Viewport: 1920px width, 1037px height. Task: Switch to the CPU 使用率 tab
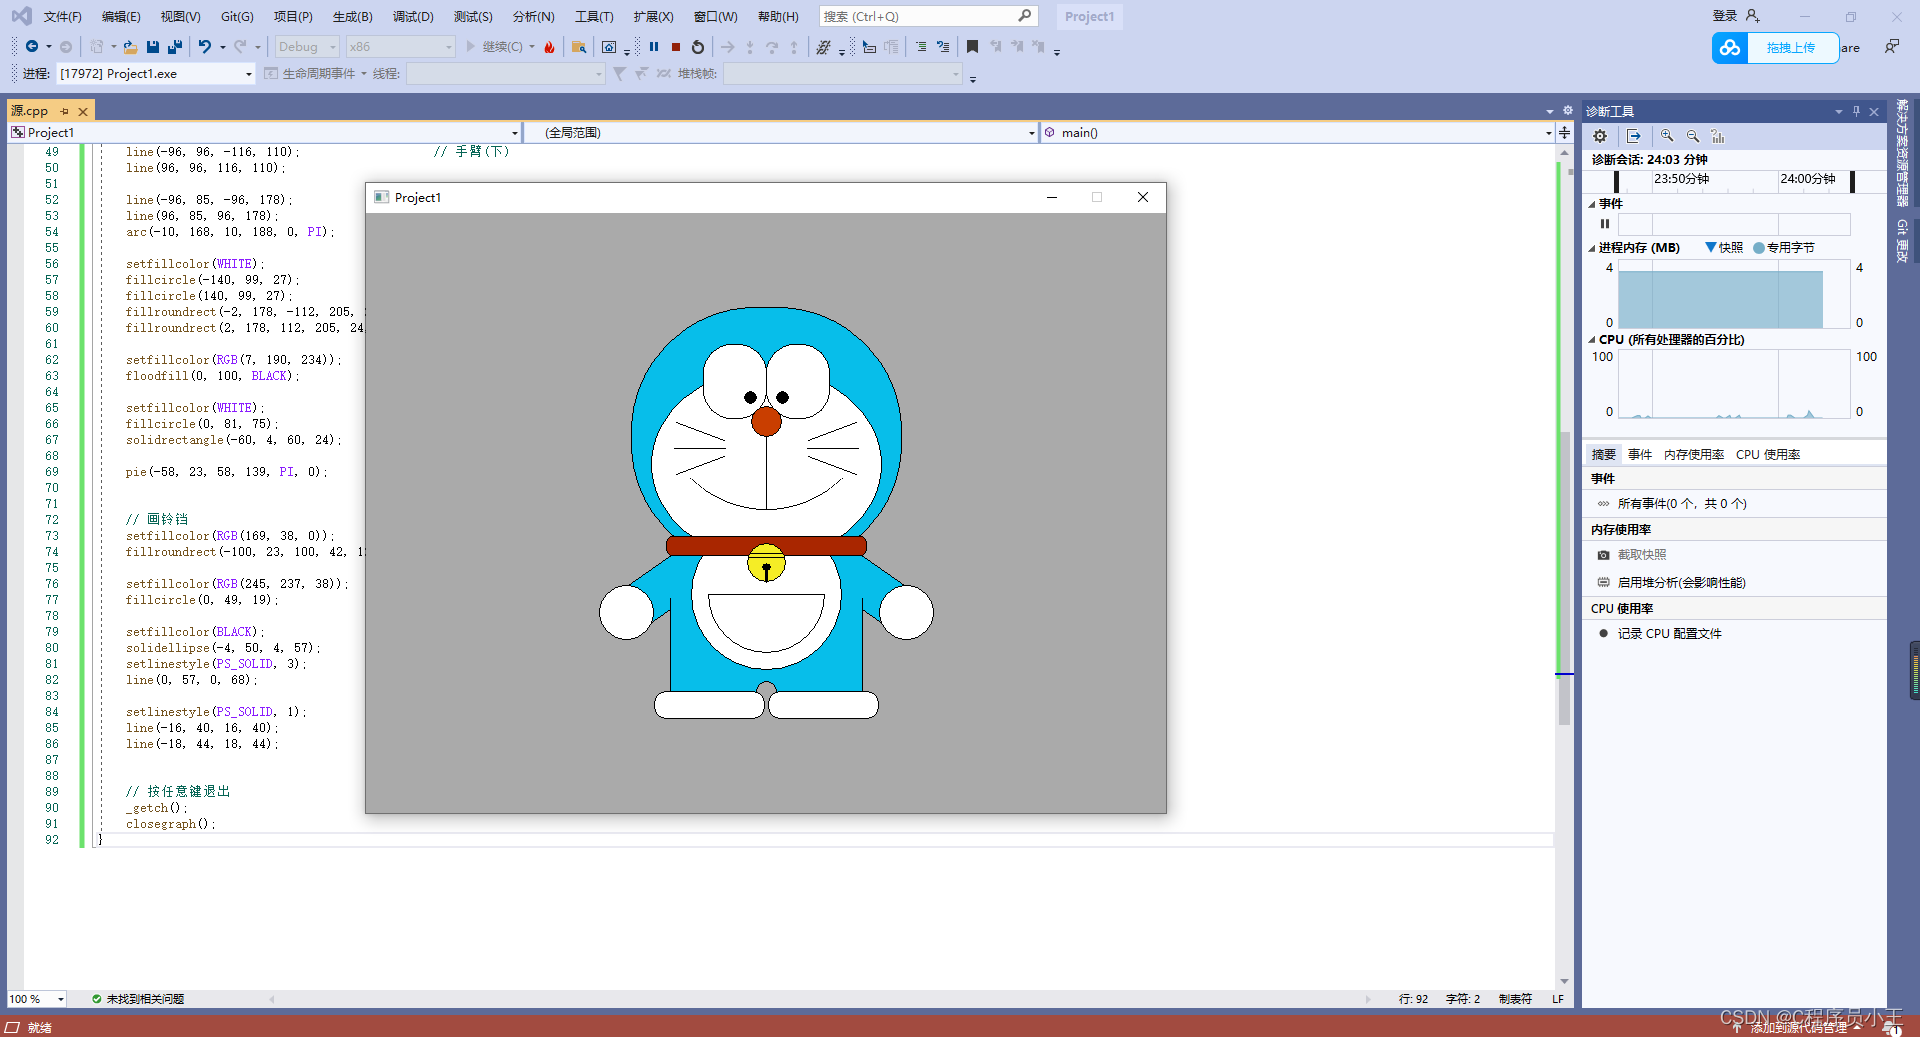1768,454
